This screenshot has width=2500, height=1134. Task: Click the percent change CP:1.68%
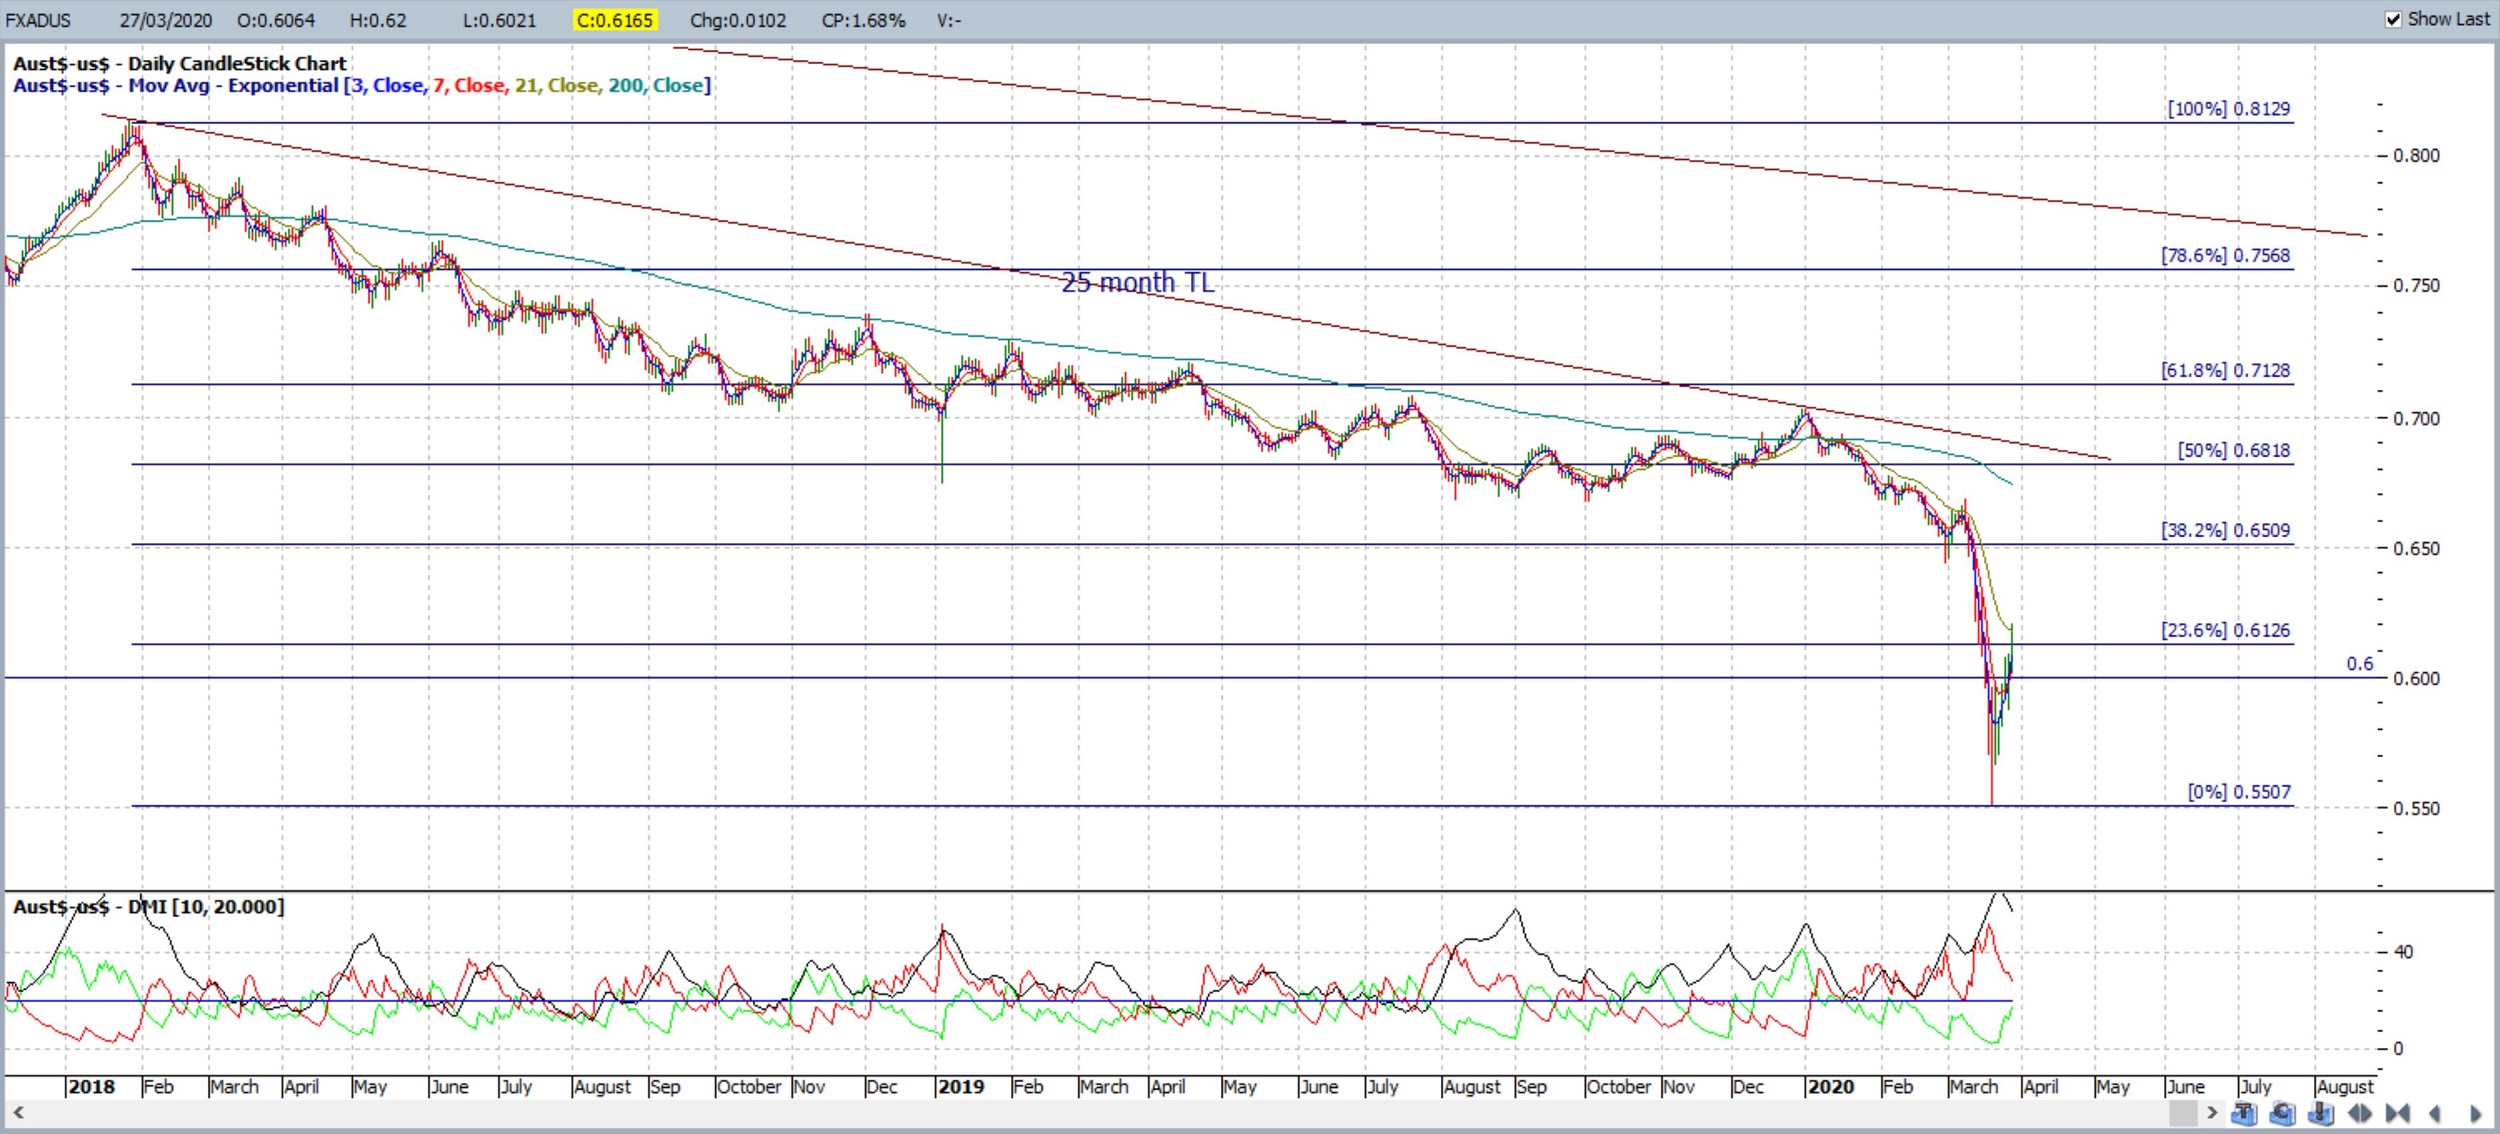(x=864, y=20)
